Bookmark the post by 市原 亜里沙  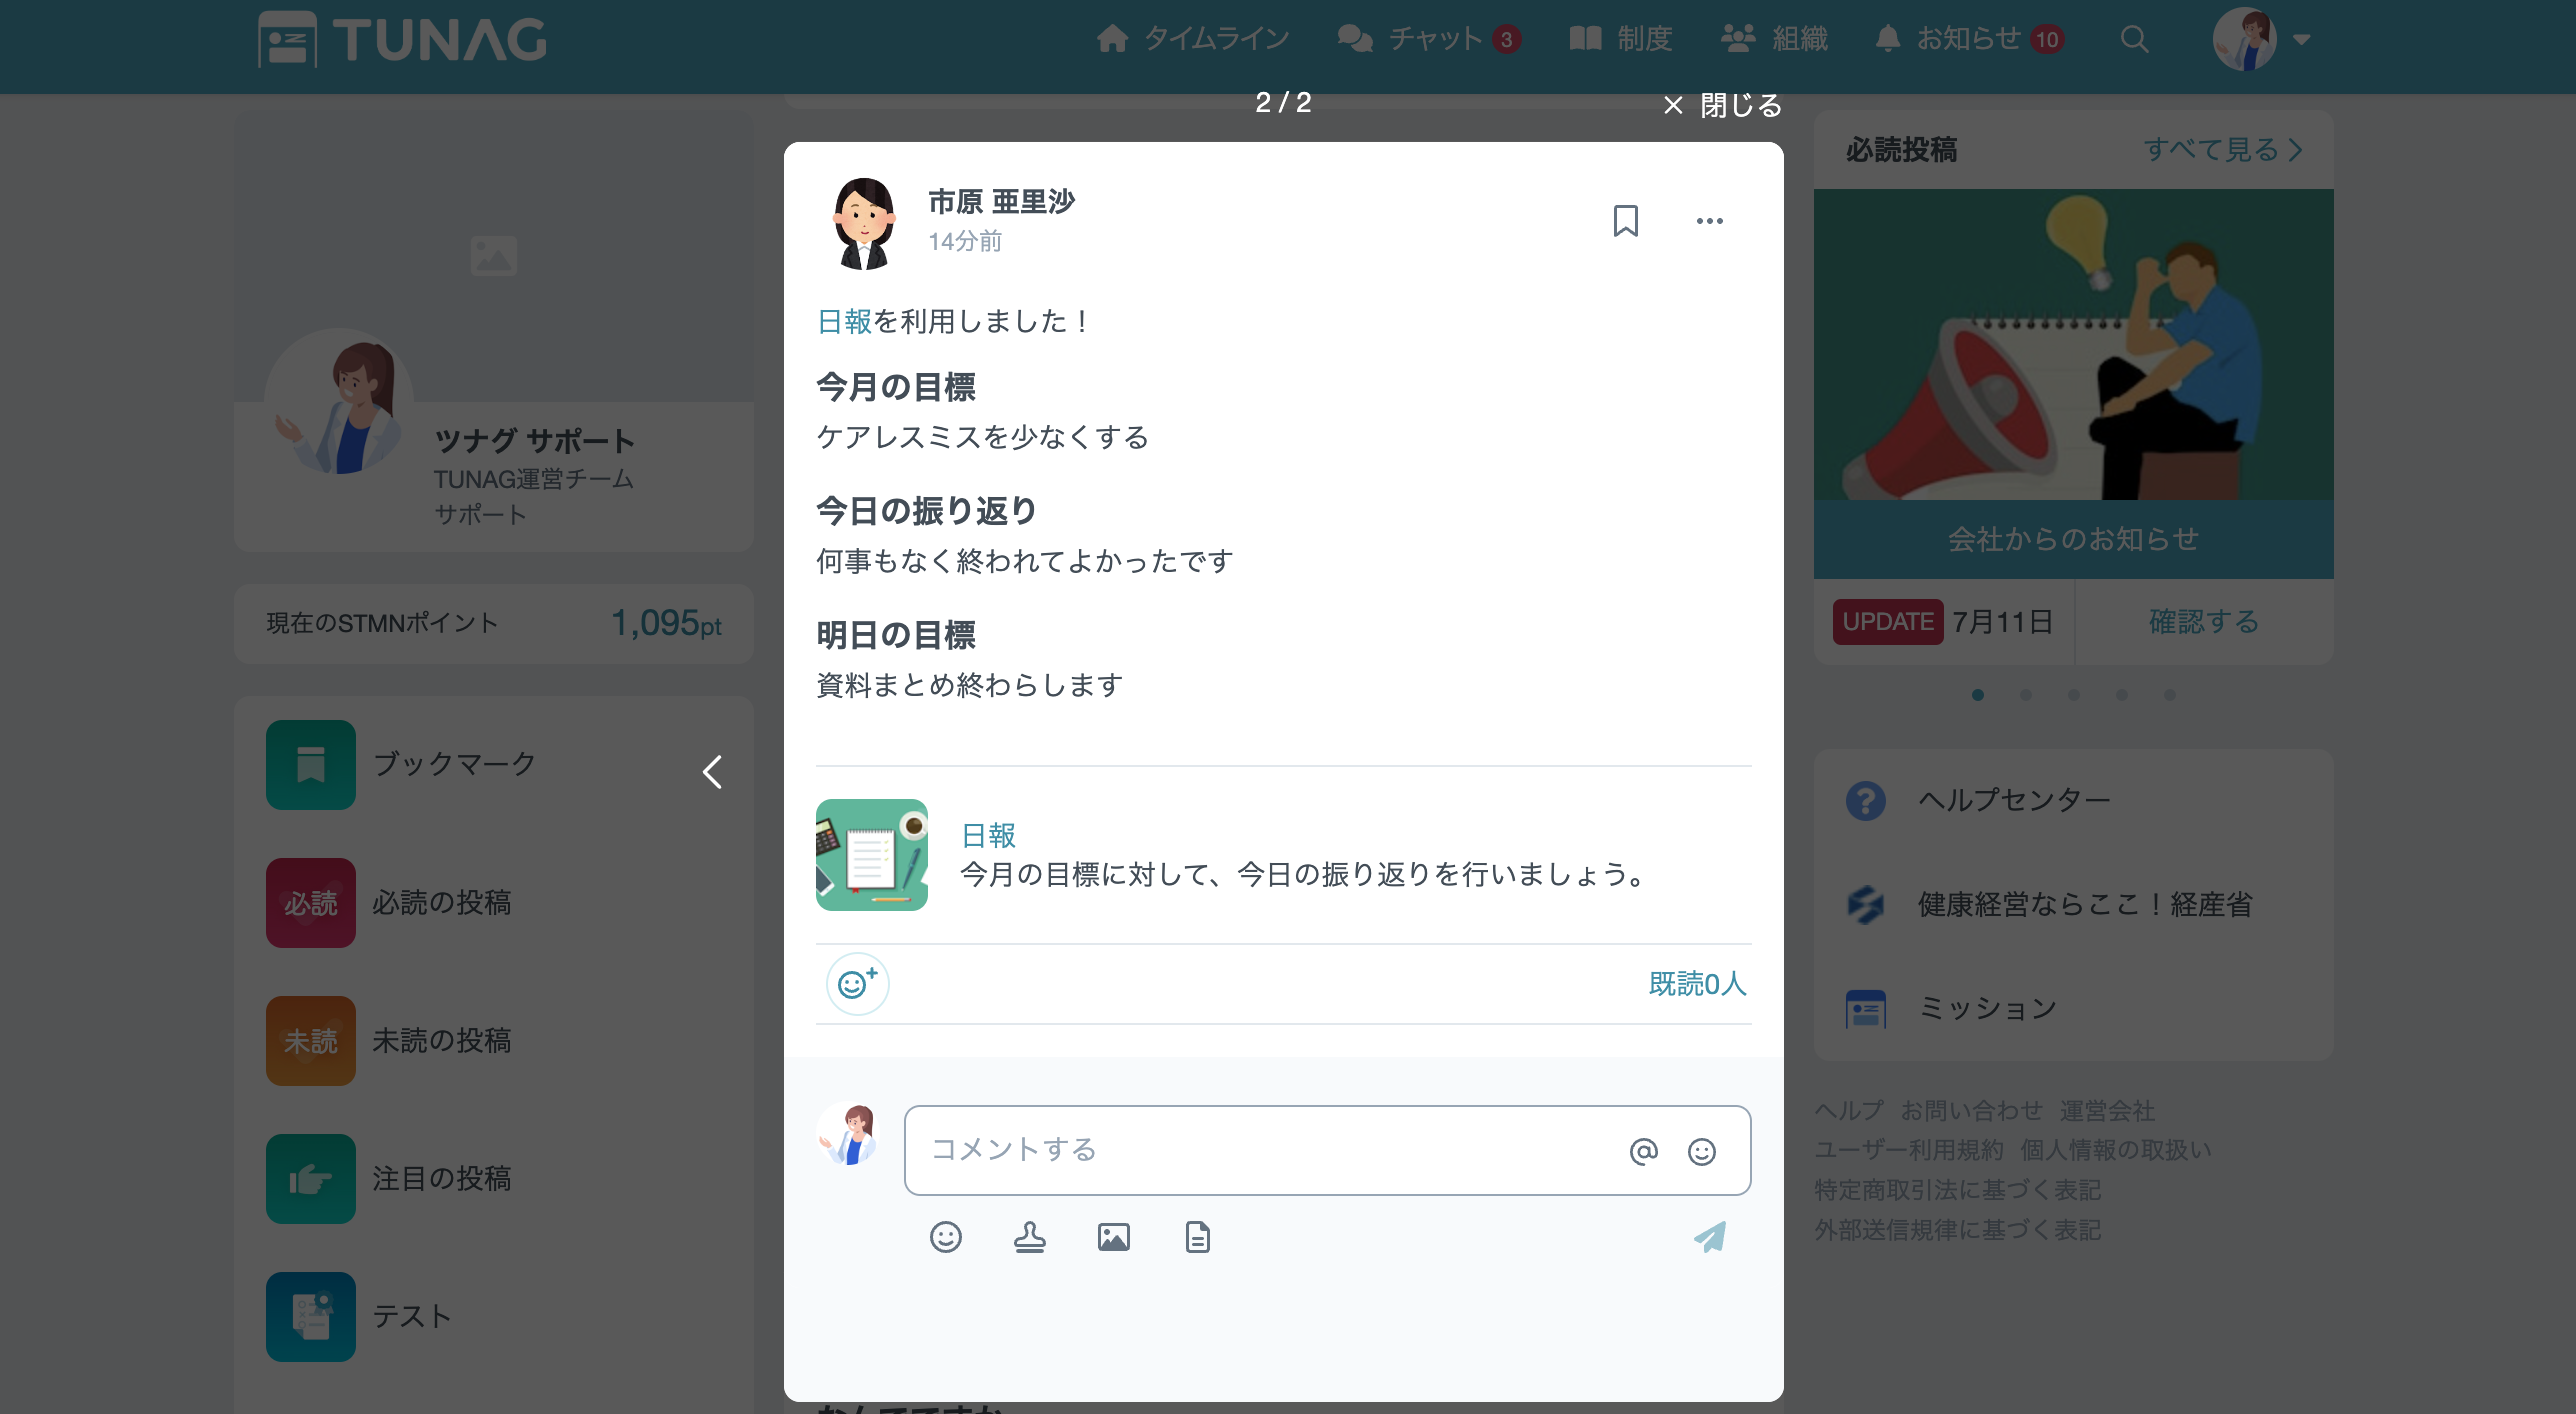tap(1626, 221)
